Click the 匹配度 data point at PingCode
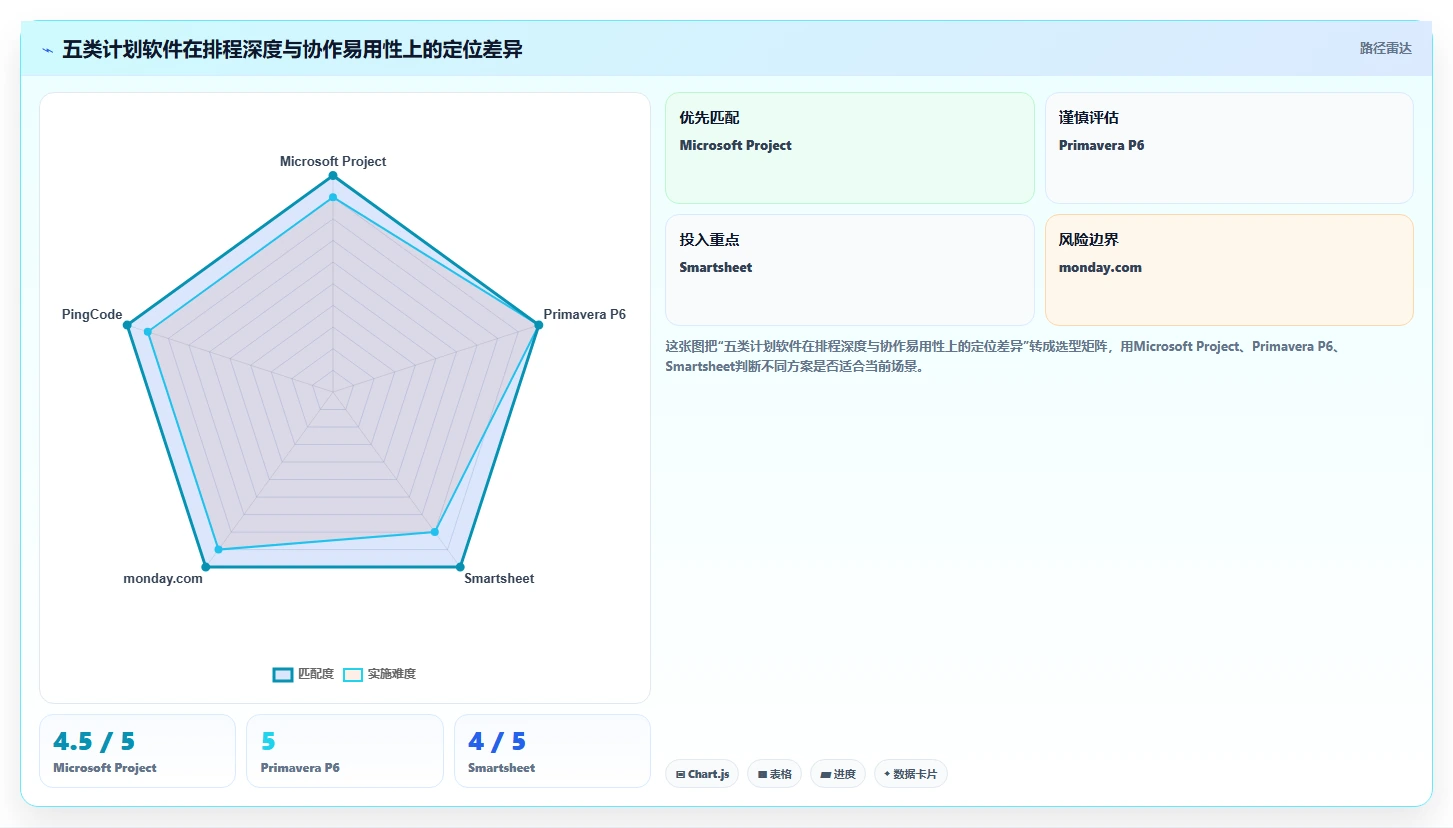 [x=127, y=325]
